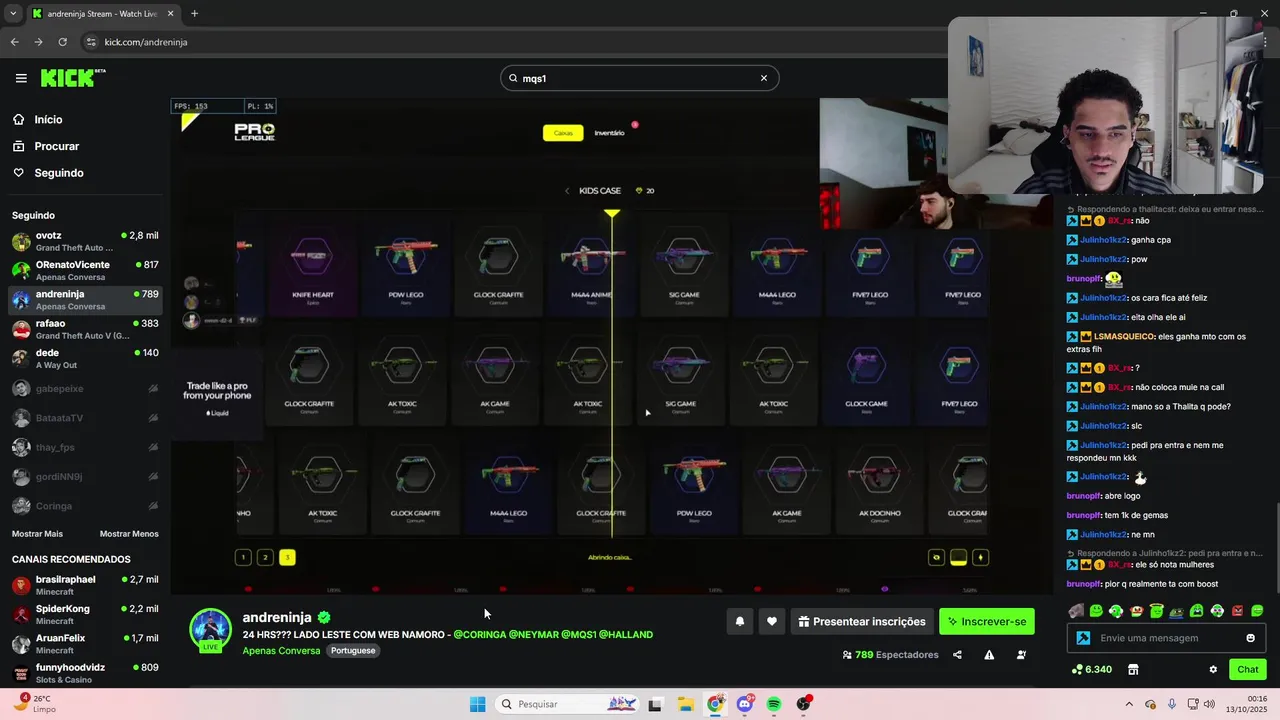Click the back arrow beside KIDS CASE

[567, 190]
